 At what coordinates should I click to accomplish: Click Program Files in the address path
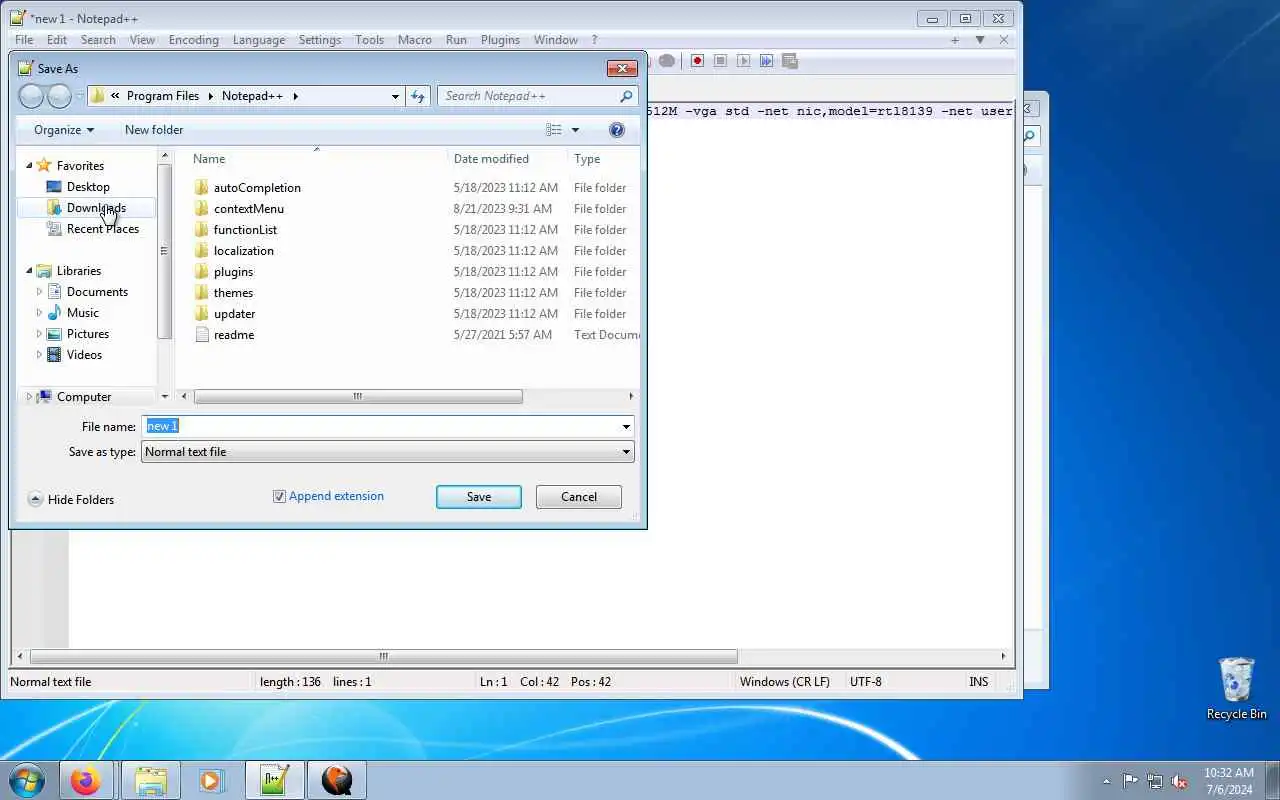pyautogui.click(x=163, y=96)
